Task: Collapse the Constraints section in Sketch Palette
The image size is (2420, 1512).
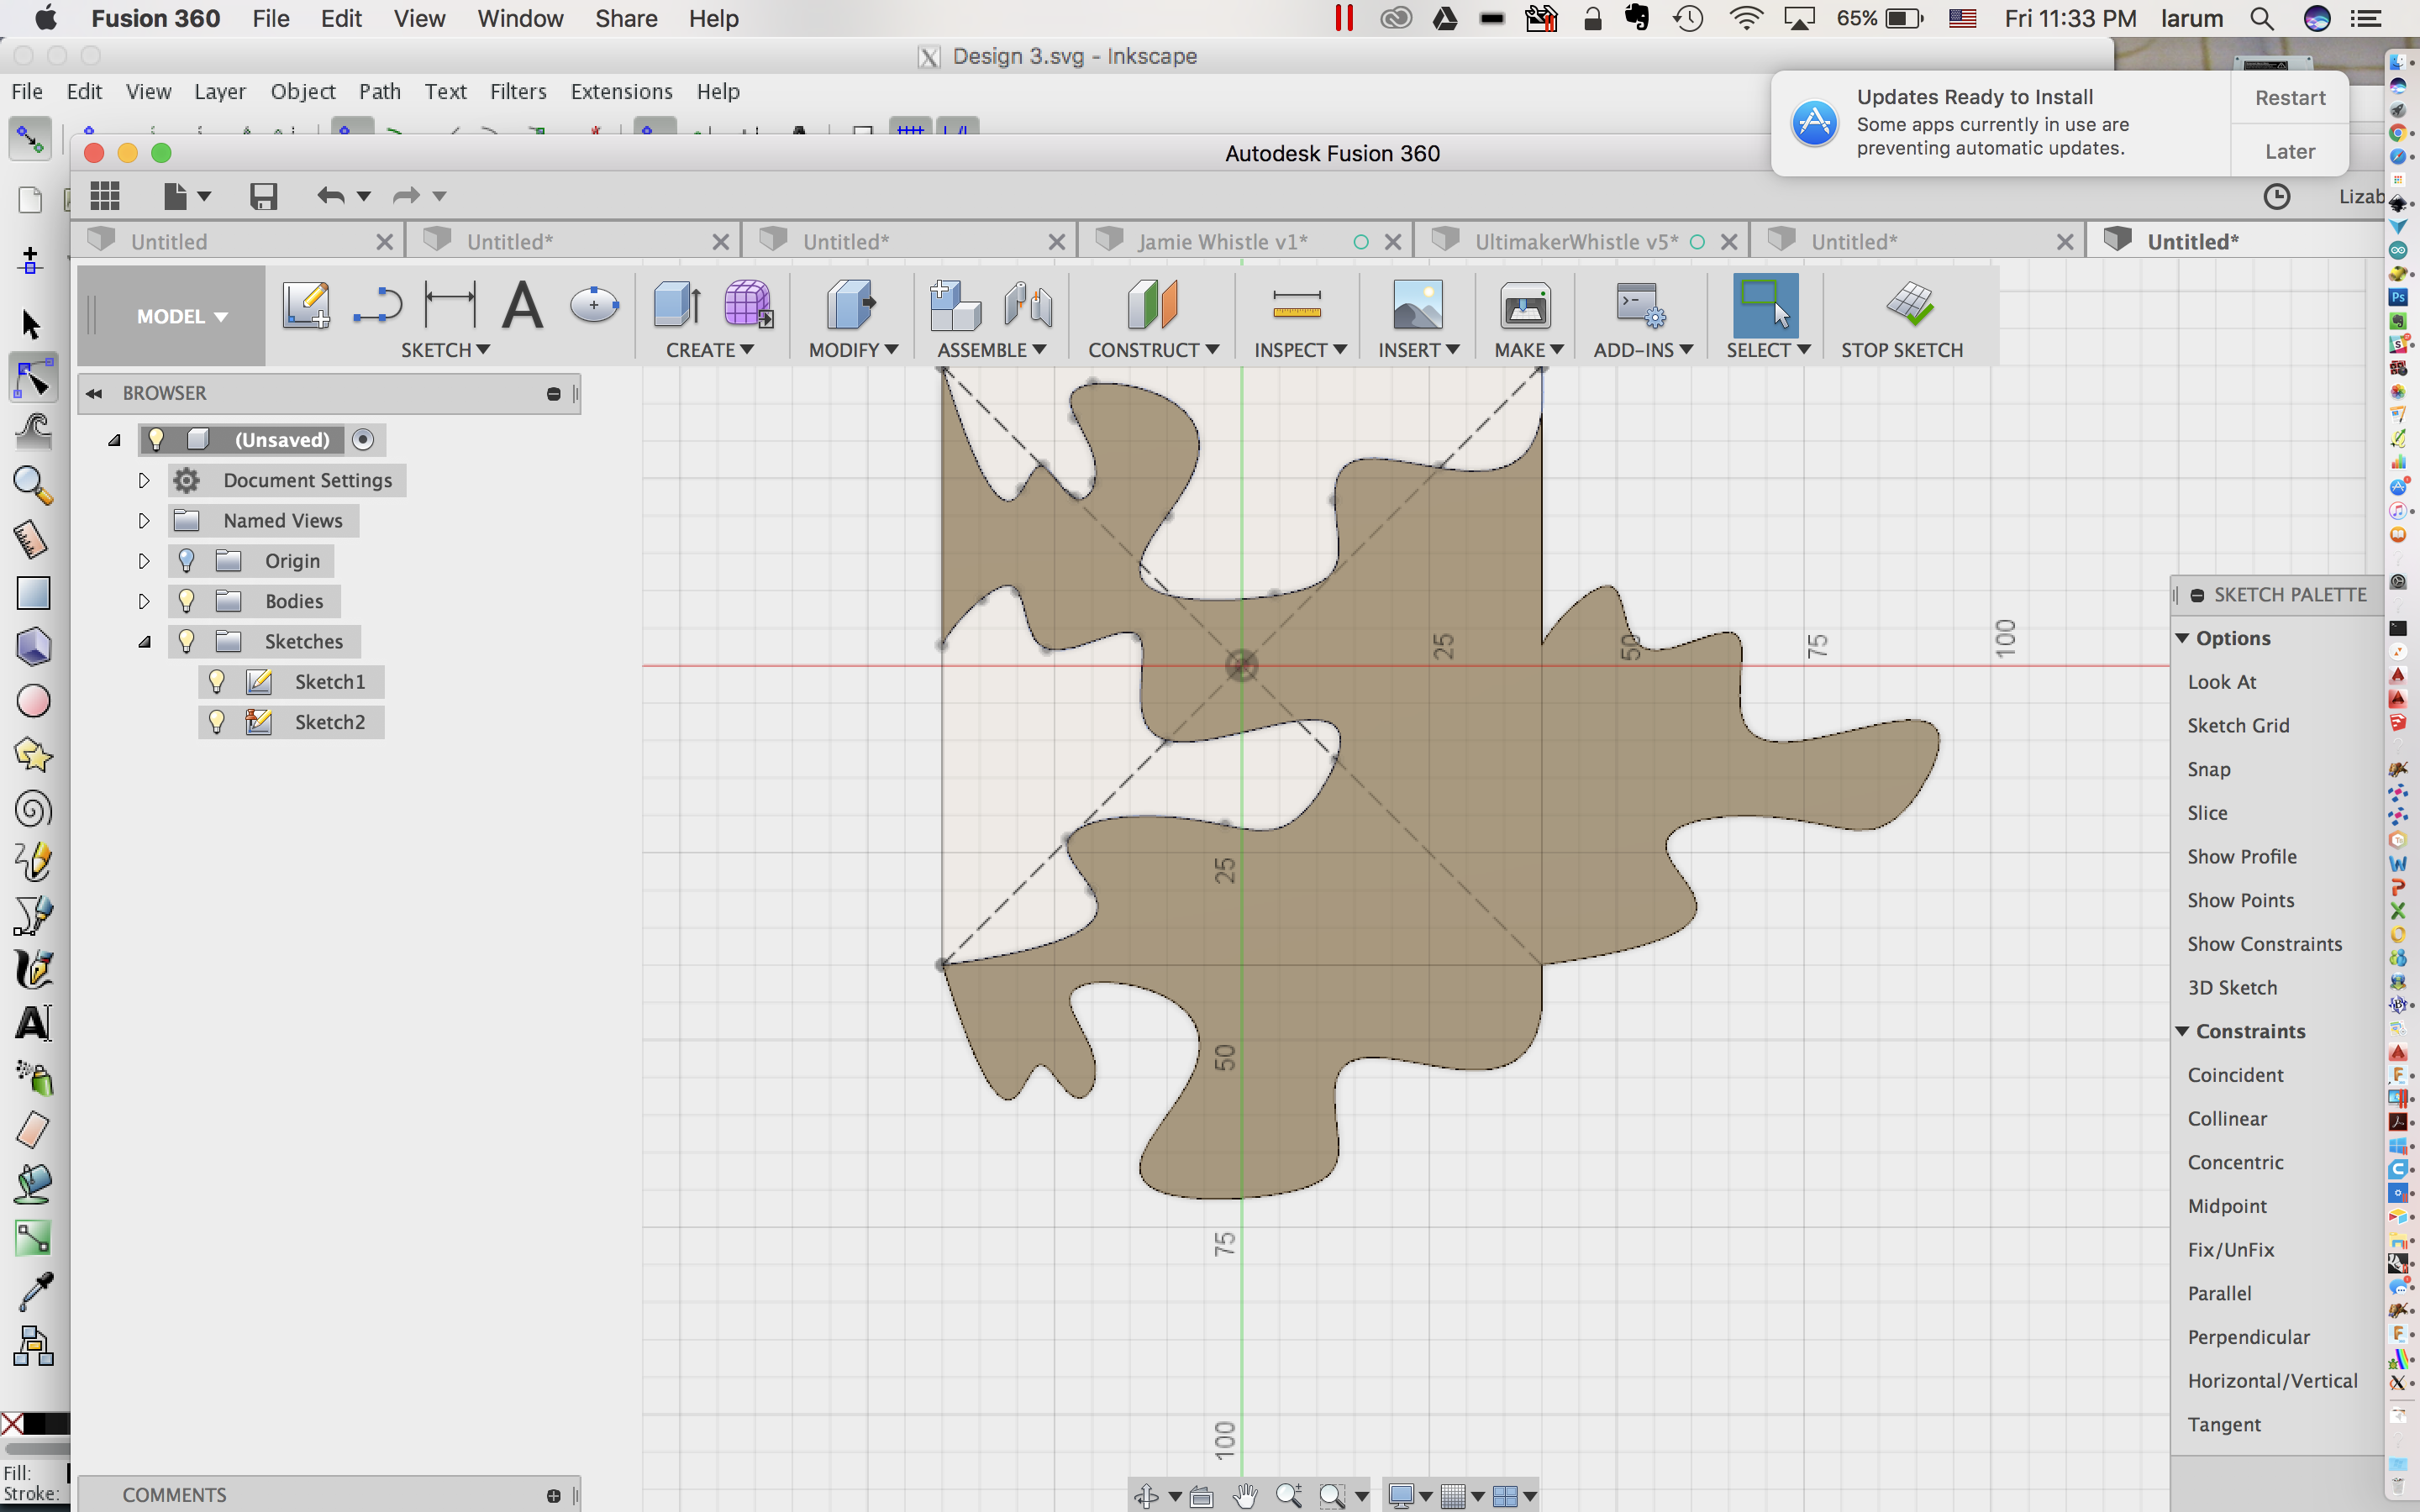Action: [x=2183, y=1031]
